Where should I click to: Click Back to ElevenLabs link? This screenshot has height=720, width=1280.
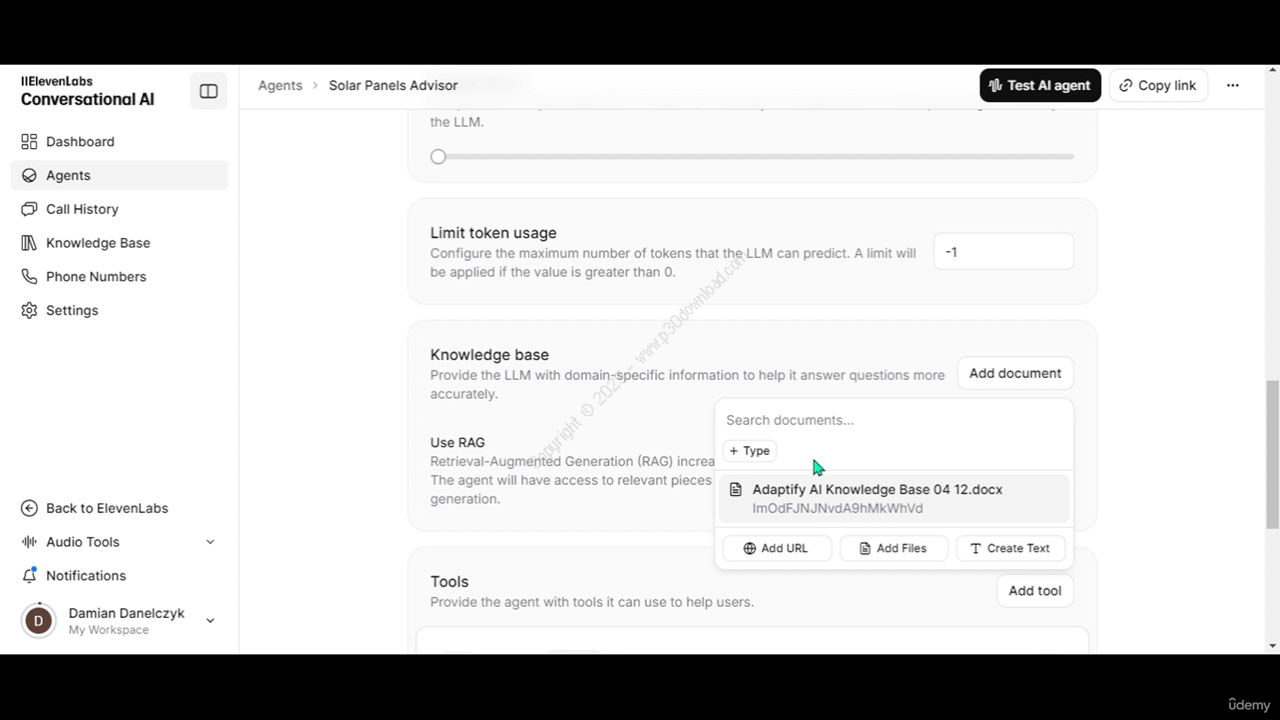tap(119, 508)
